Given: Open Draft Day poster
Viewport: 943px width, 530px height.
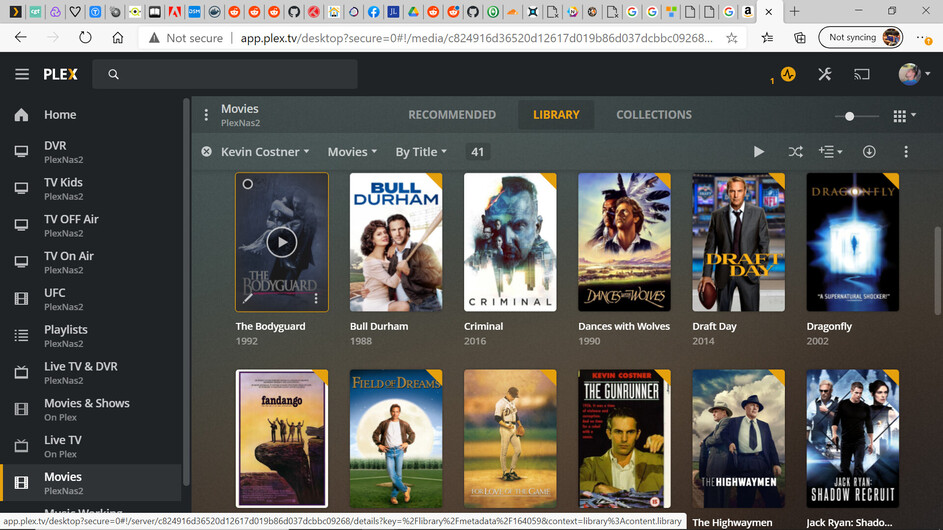Looking at the screenshot, I should [x=739, y=242].
